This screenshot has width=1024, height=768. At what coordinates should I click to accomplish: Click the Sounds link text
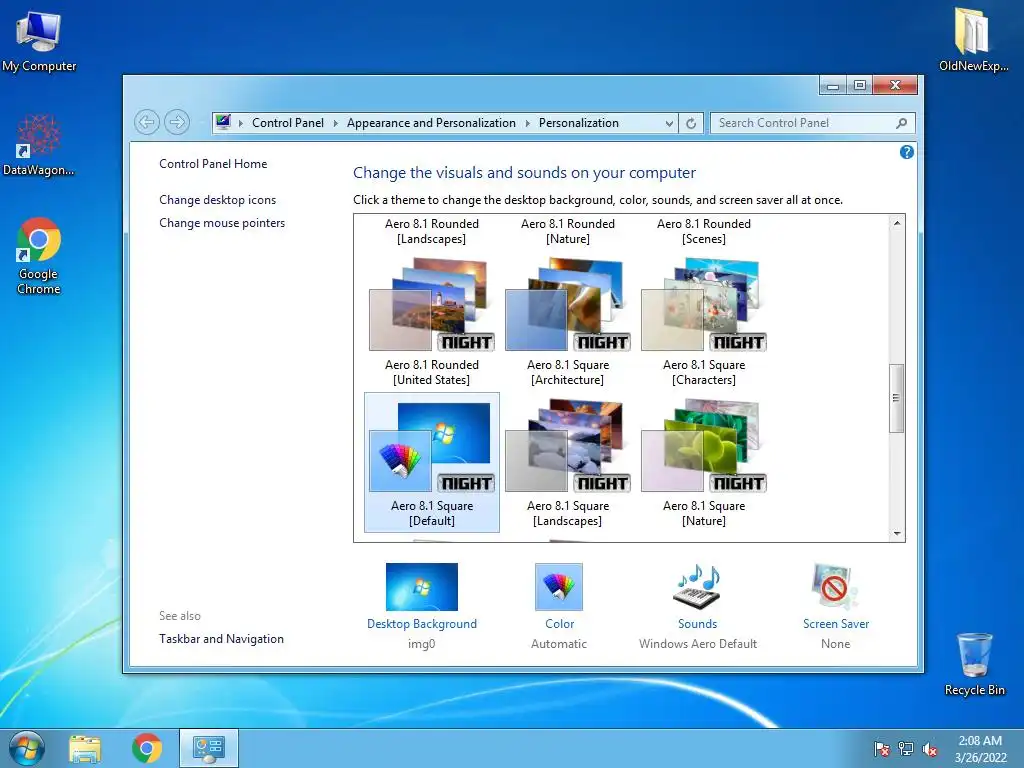click(x=697, y=624)
